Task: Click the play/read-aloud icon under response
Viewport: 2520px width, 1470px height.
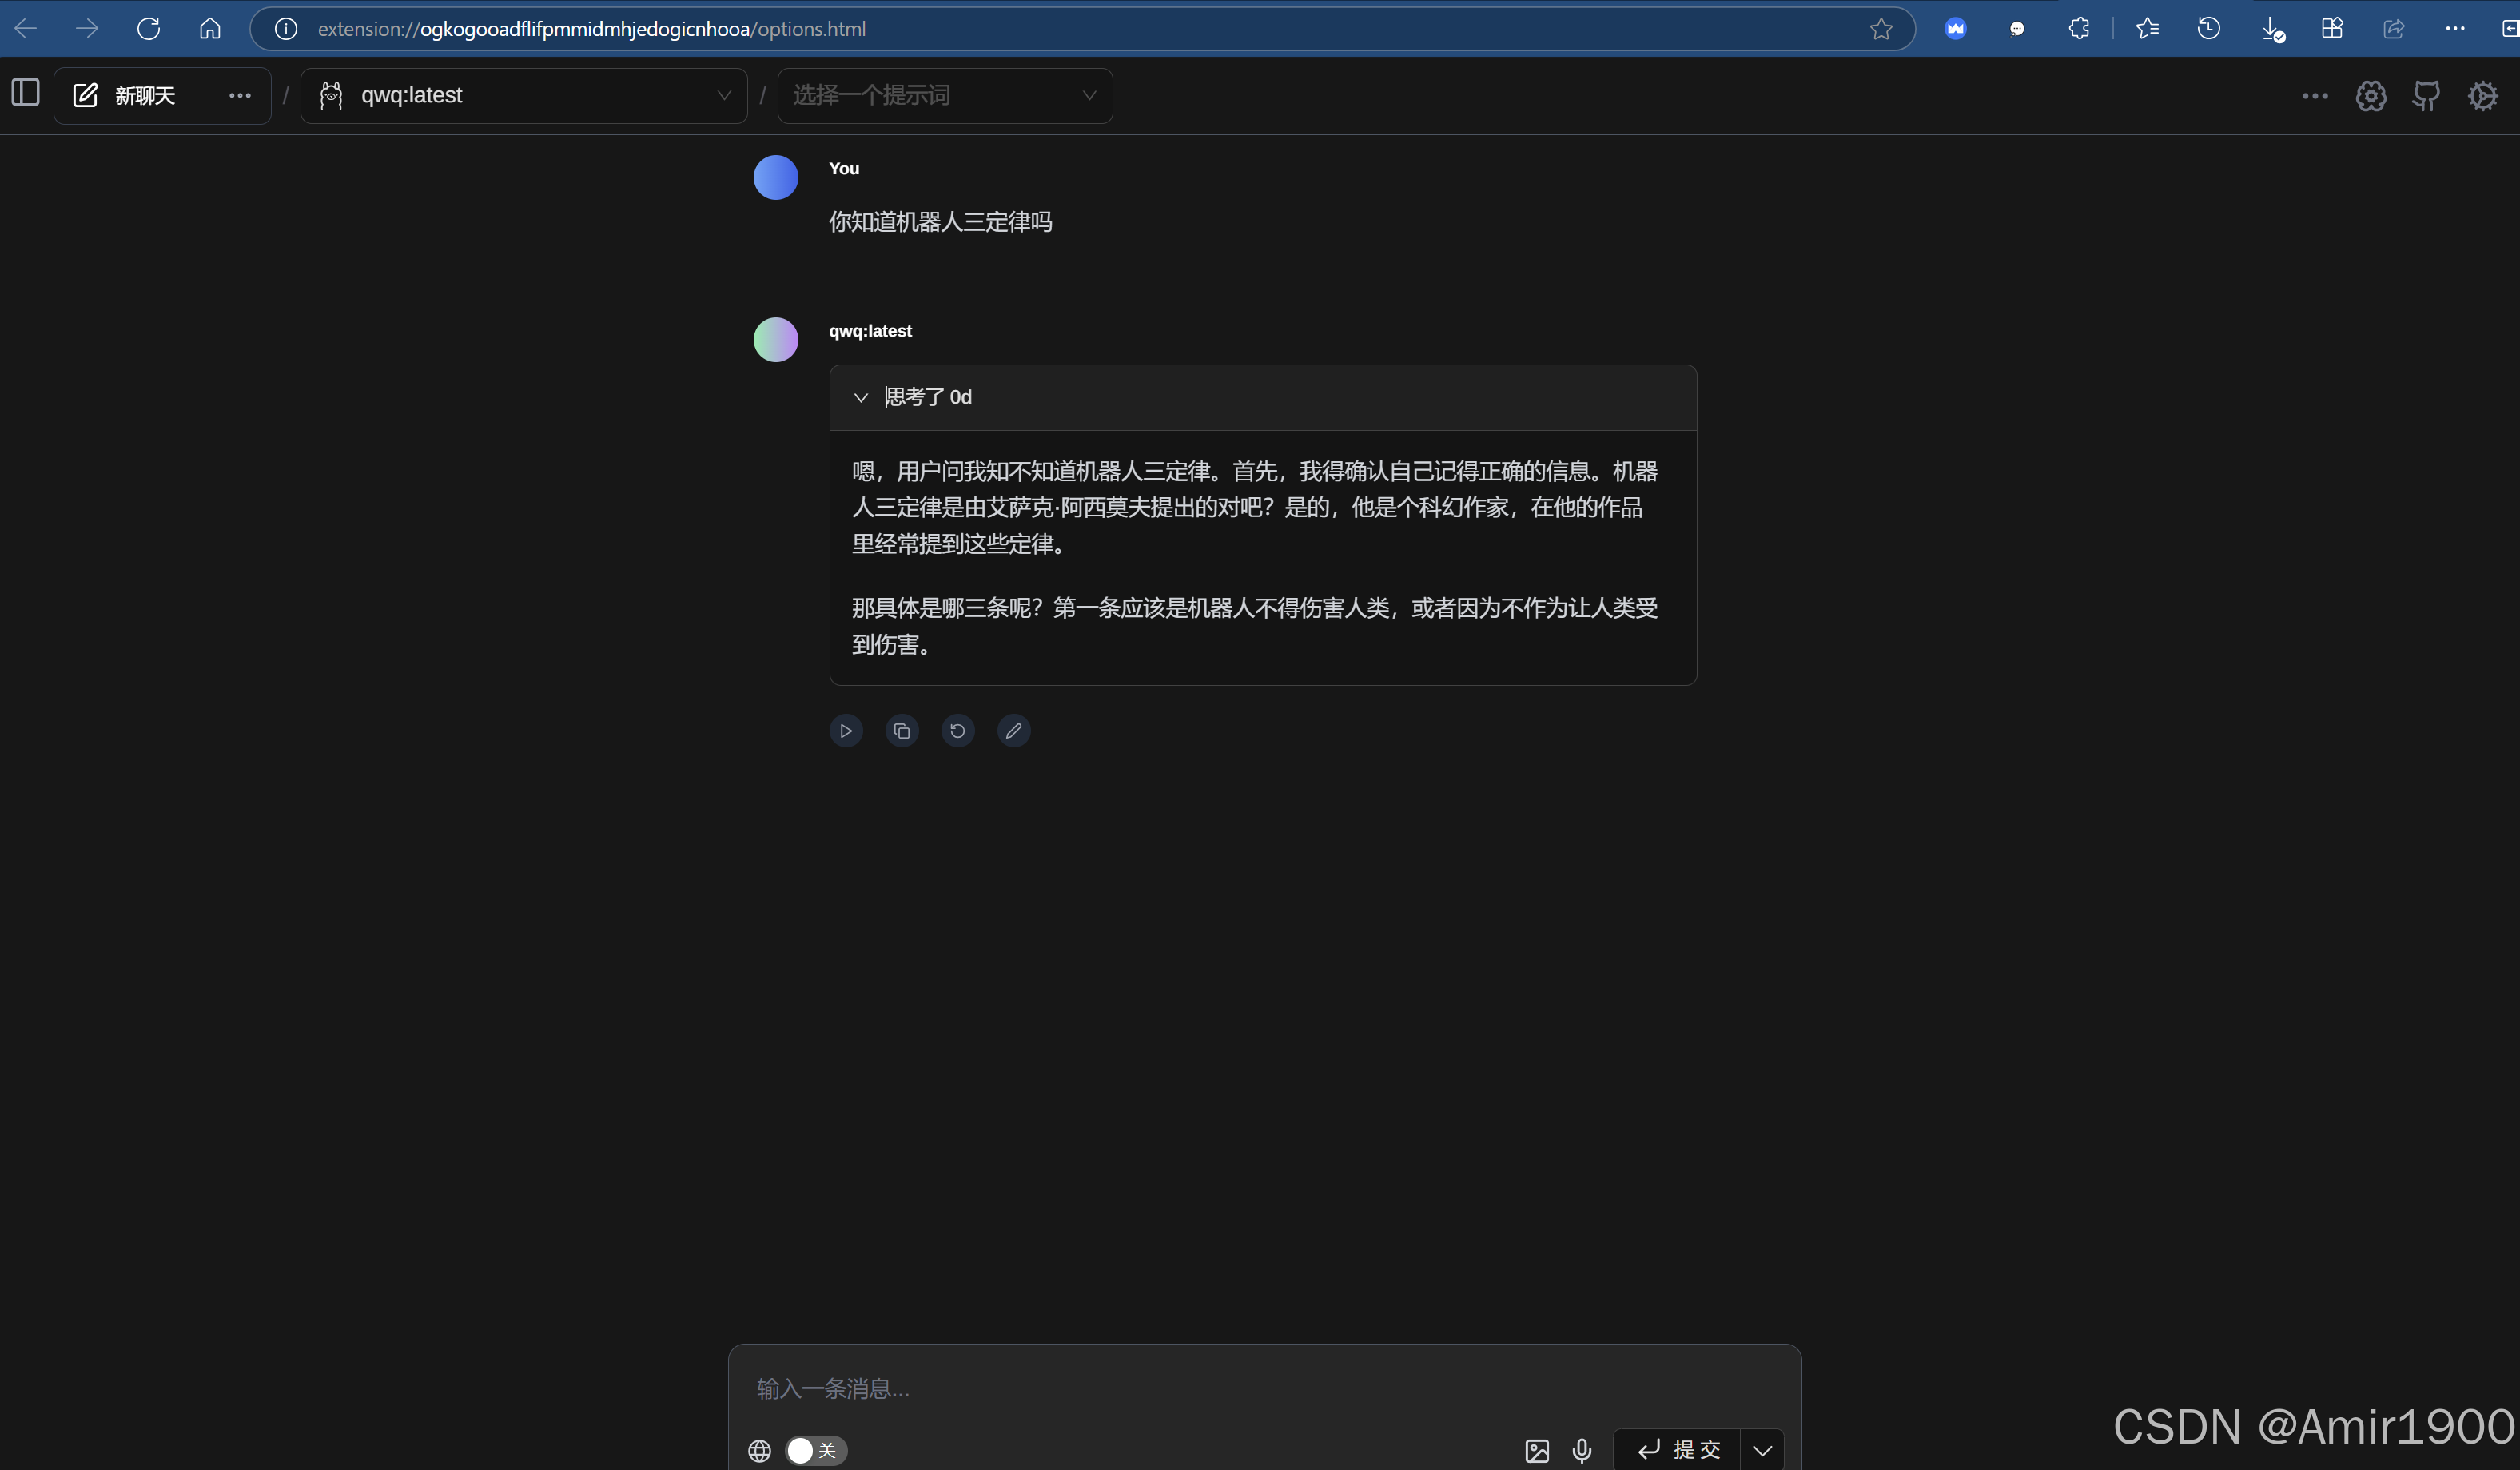Action: coord(845,731)
